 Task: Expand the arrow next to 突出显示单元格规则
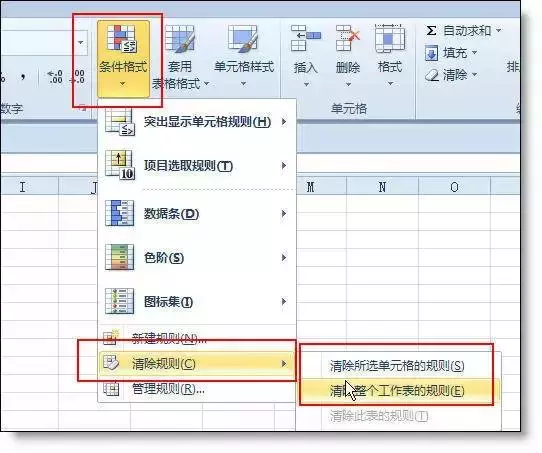[x=284, y=122]
